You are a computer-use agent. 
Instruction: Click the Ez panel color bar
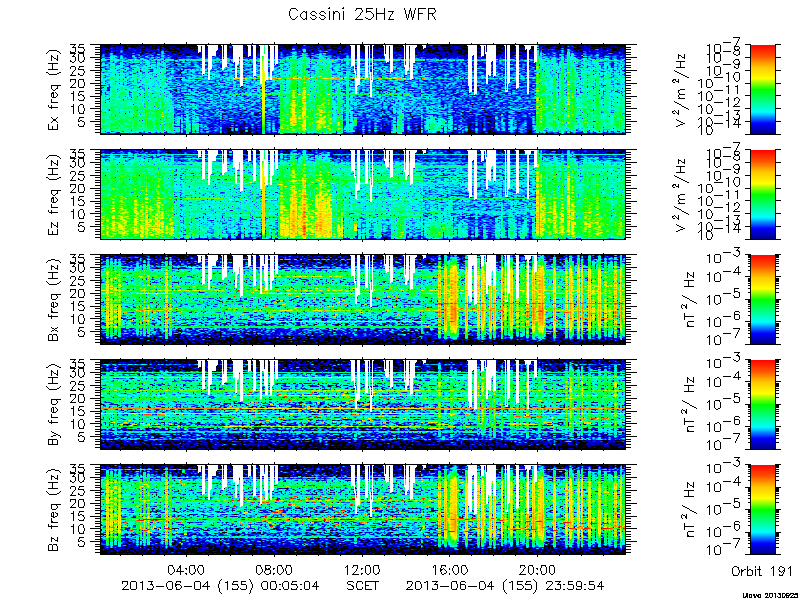762,194
